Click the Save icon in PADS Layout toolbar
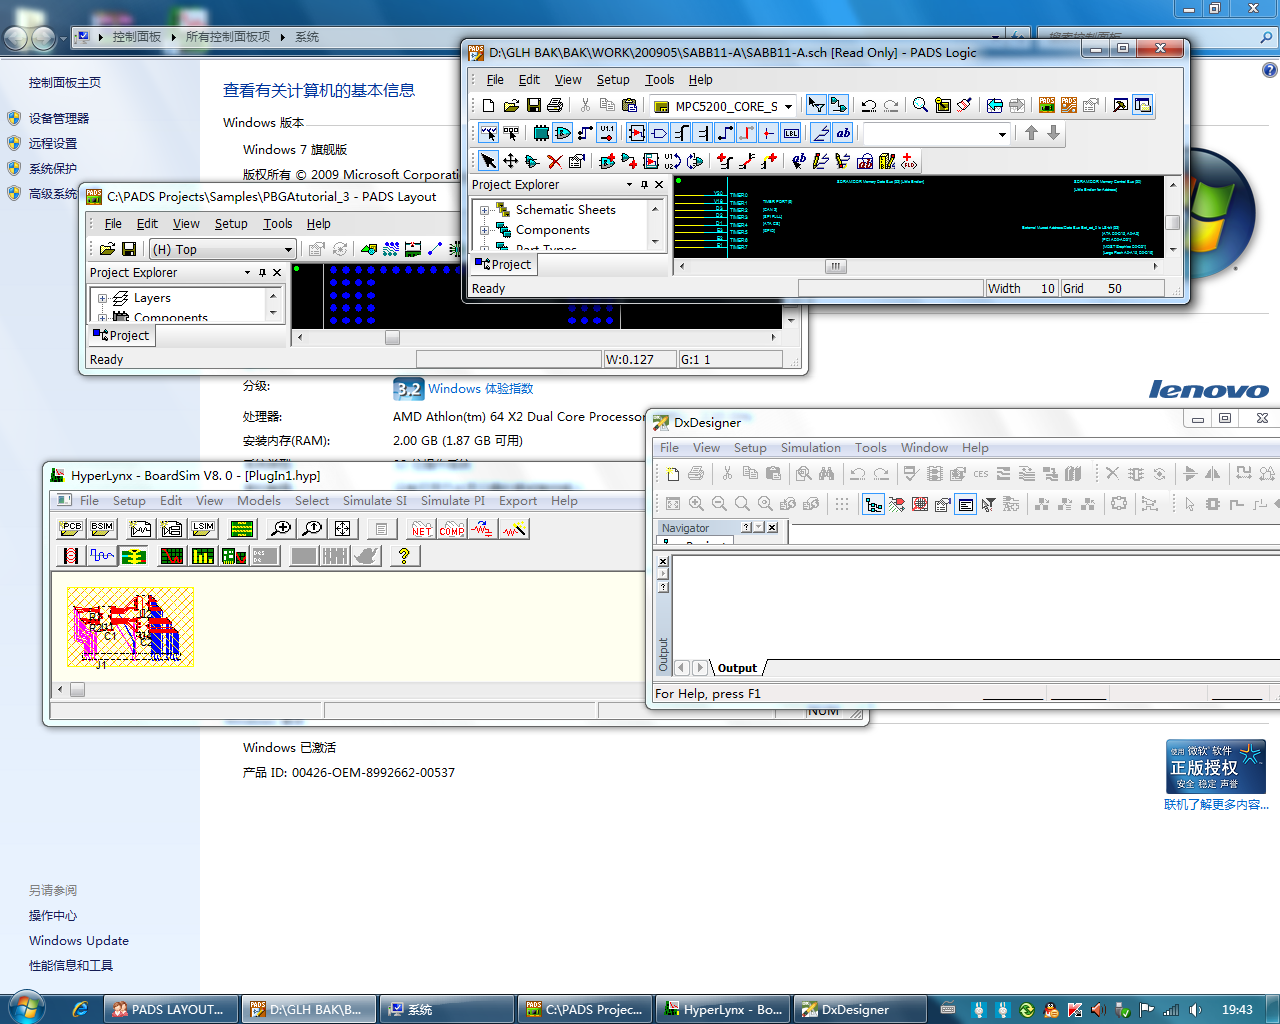Image resolution: width=1280 pixels, height=1024 pixels. [129, 249]
